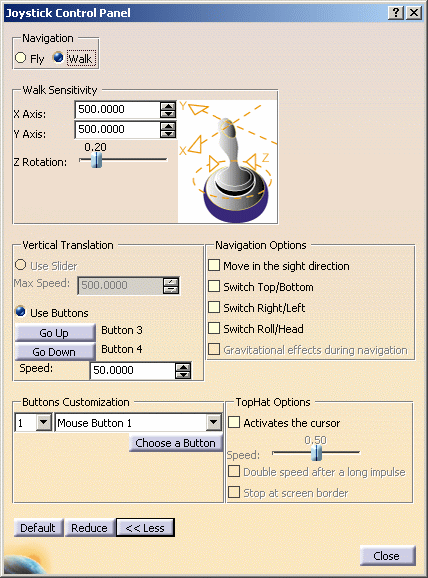Decrease vertical translation Speed using down arrow
The width and height of the screenshot is (428, 578).
tap(183, 375)
